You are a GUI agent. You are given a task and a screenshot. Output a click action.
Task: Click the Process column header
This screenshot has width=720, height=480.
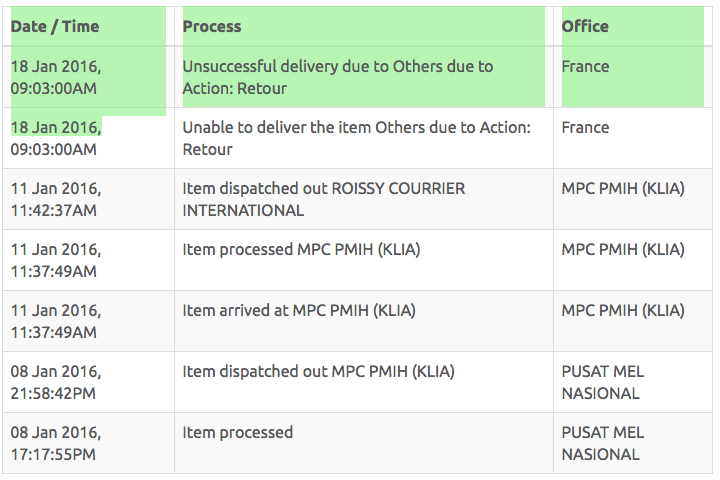pyautogui.click(x=212, y=26)
